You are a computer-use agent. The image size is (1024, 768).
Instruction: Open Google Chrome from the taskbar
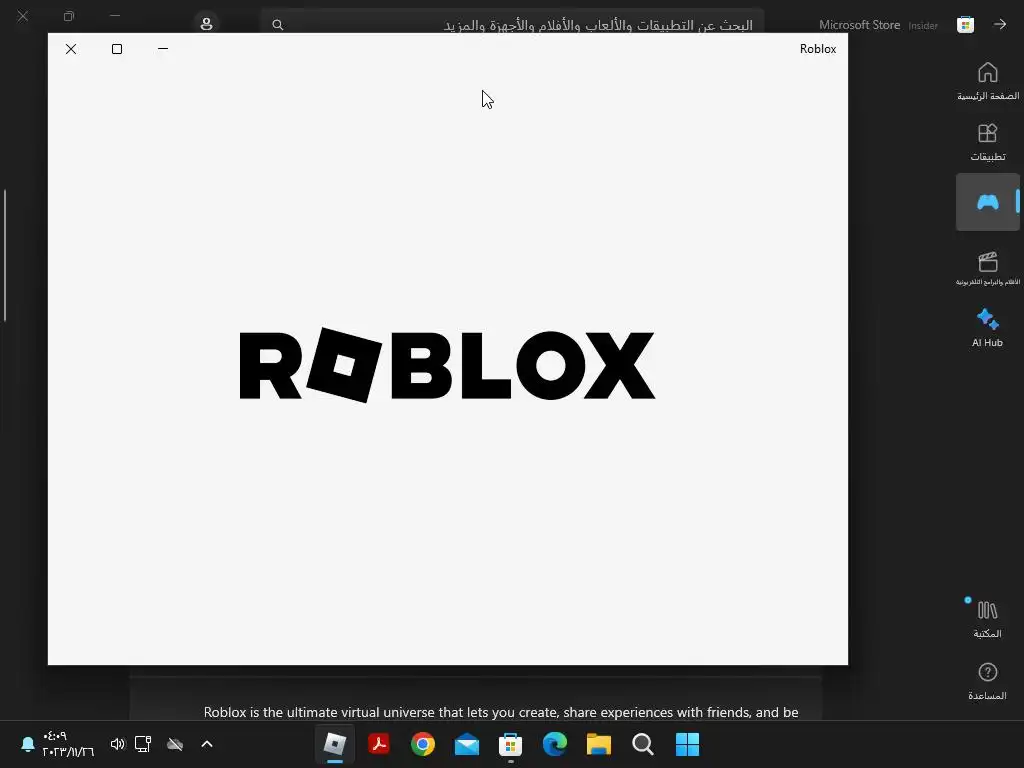[423, 744]
